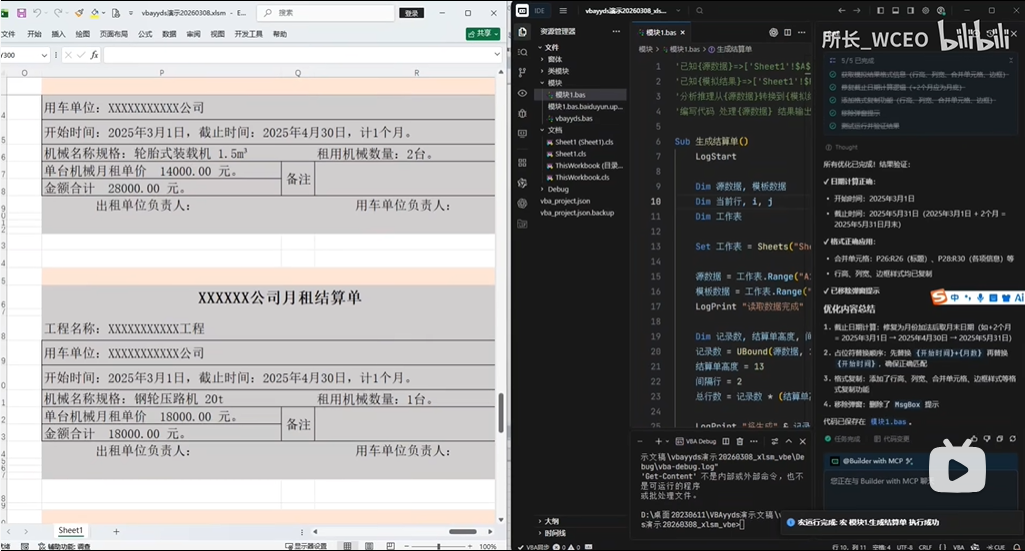Screen dimensions: 1025x551
Task: Open the 文件 menu in Excel
Action: (x=8, y=34)
